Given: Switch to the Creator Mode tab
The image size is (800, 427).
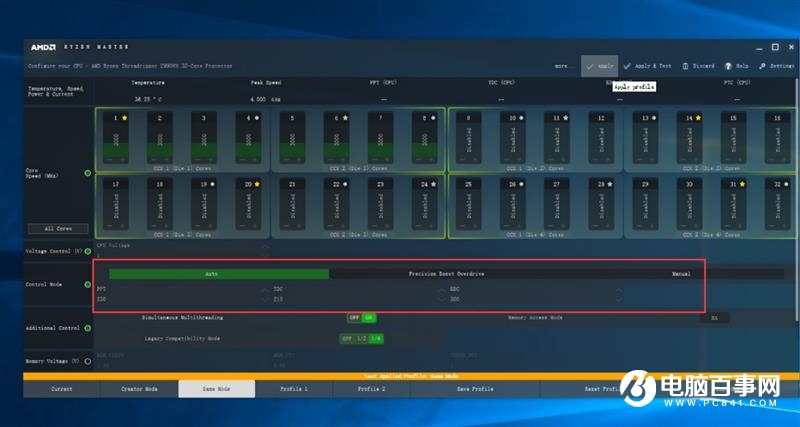Looking at the screenshot, I should (138, 388).
